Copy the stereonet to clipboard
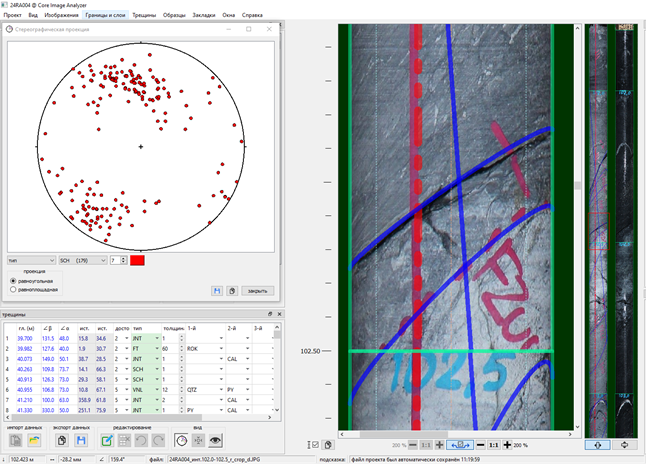 tap(231, 290)
